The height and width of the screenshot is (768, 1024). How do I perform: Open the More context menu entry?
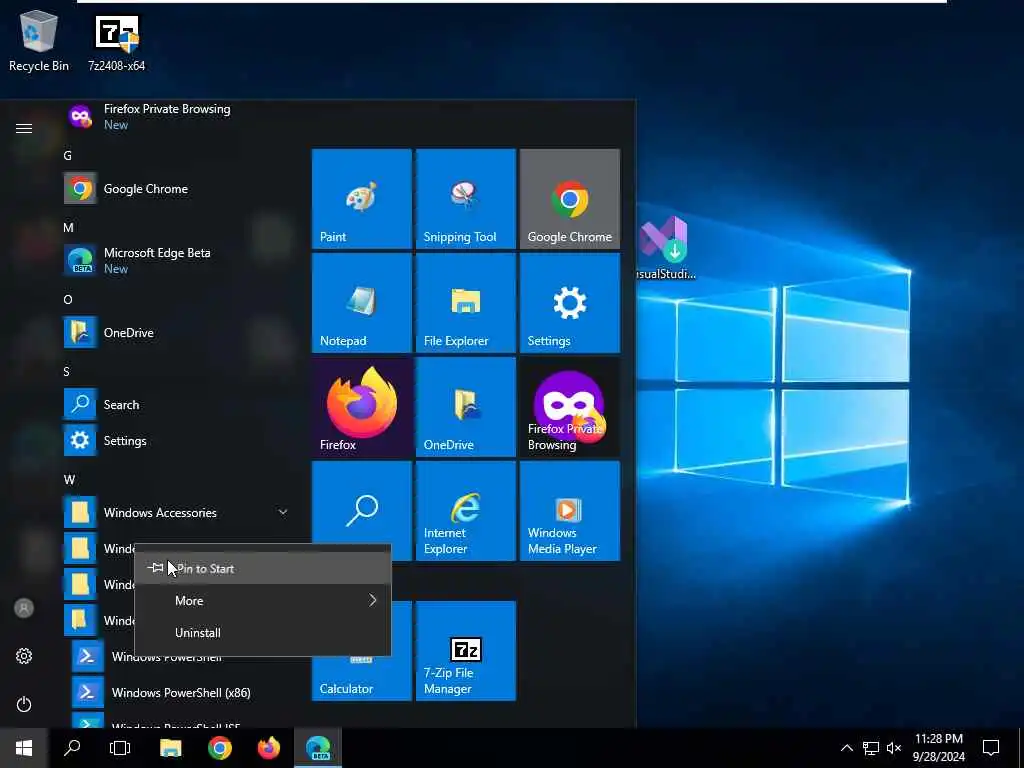point(263,600)
